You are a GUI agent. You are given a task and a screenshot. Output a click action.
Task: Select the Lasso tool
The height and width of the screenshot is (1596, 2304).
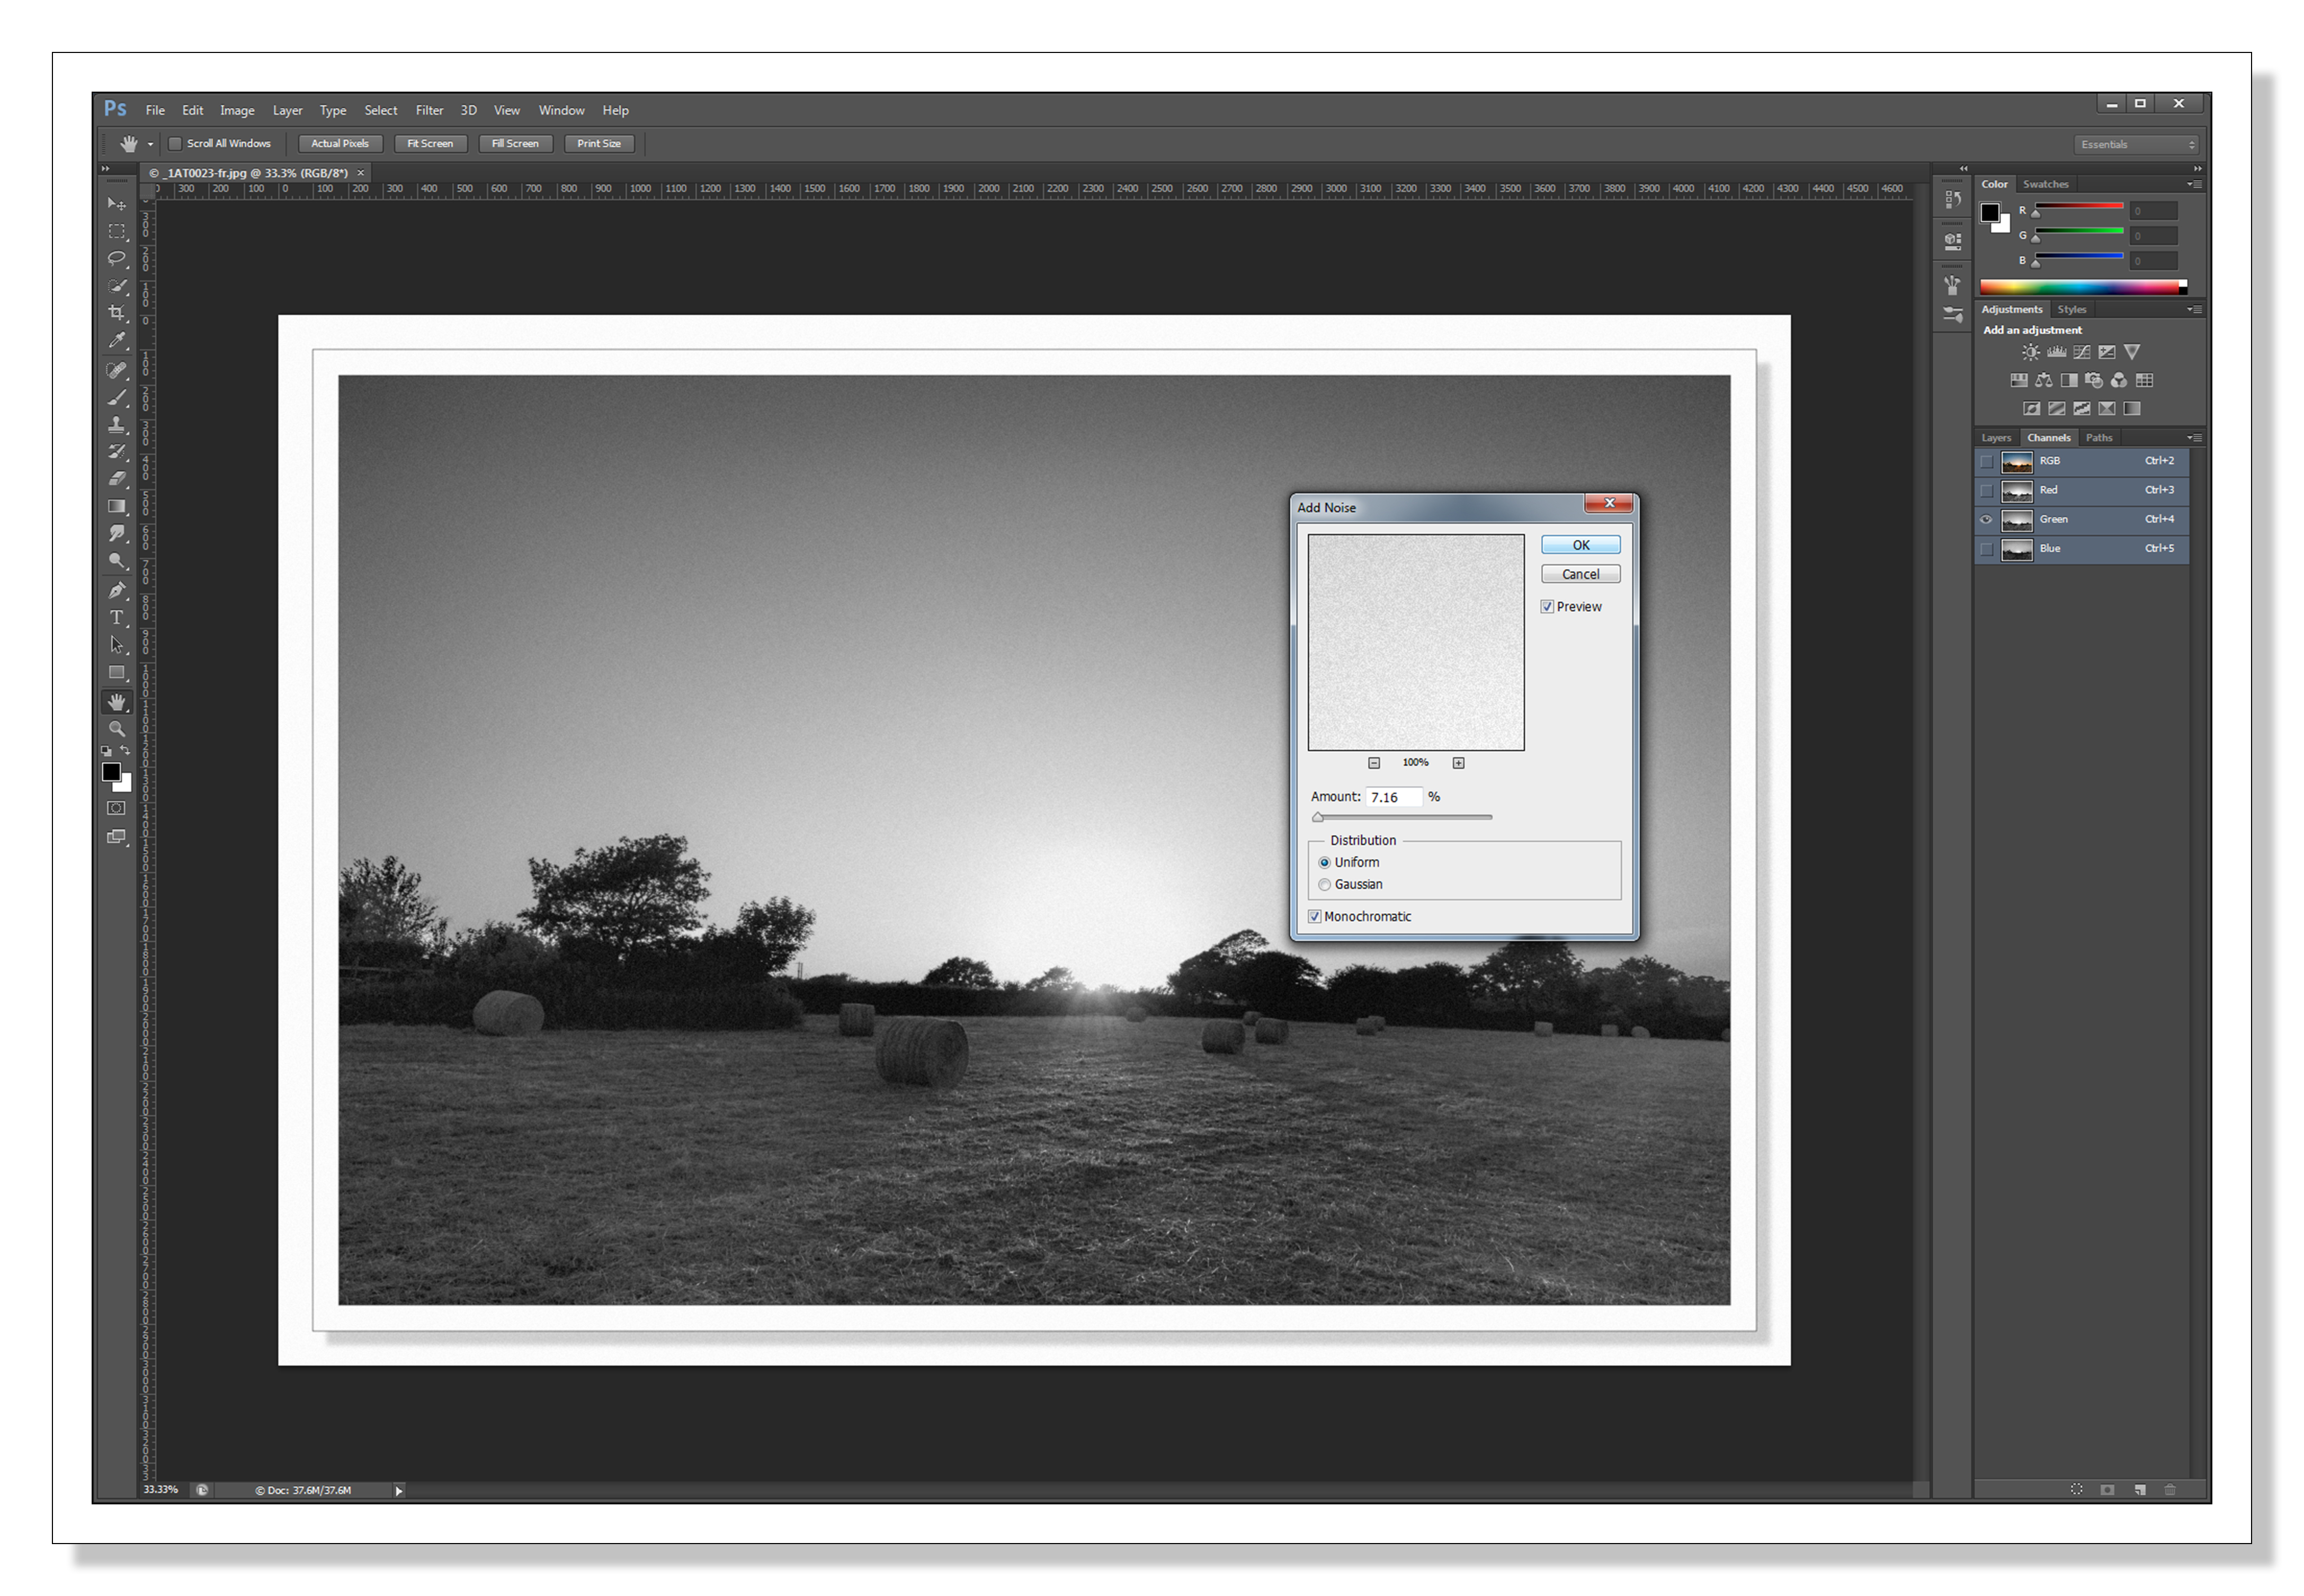(x=117, y=258)
